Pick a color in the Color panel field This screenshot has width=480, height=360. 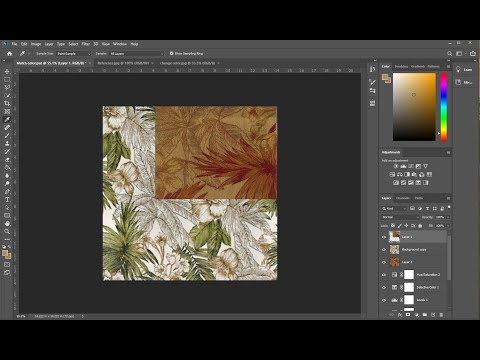coord(414,107)
